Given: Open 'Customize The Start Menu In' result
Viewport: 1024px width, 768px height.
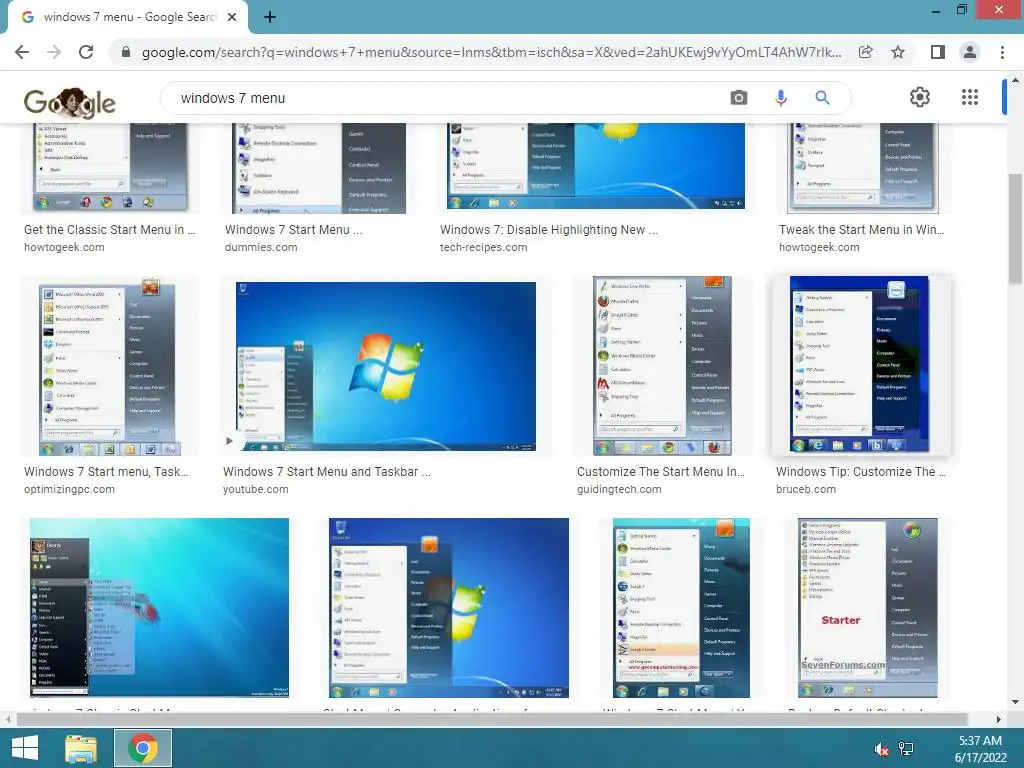Looking at the screenshot, I should (x=660, y=472).
